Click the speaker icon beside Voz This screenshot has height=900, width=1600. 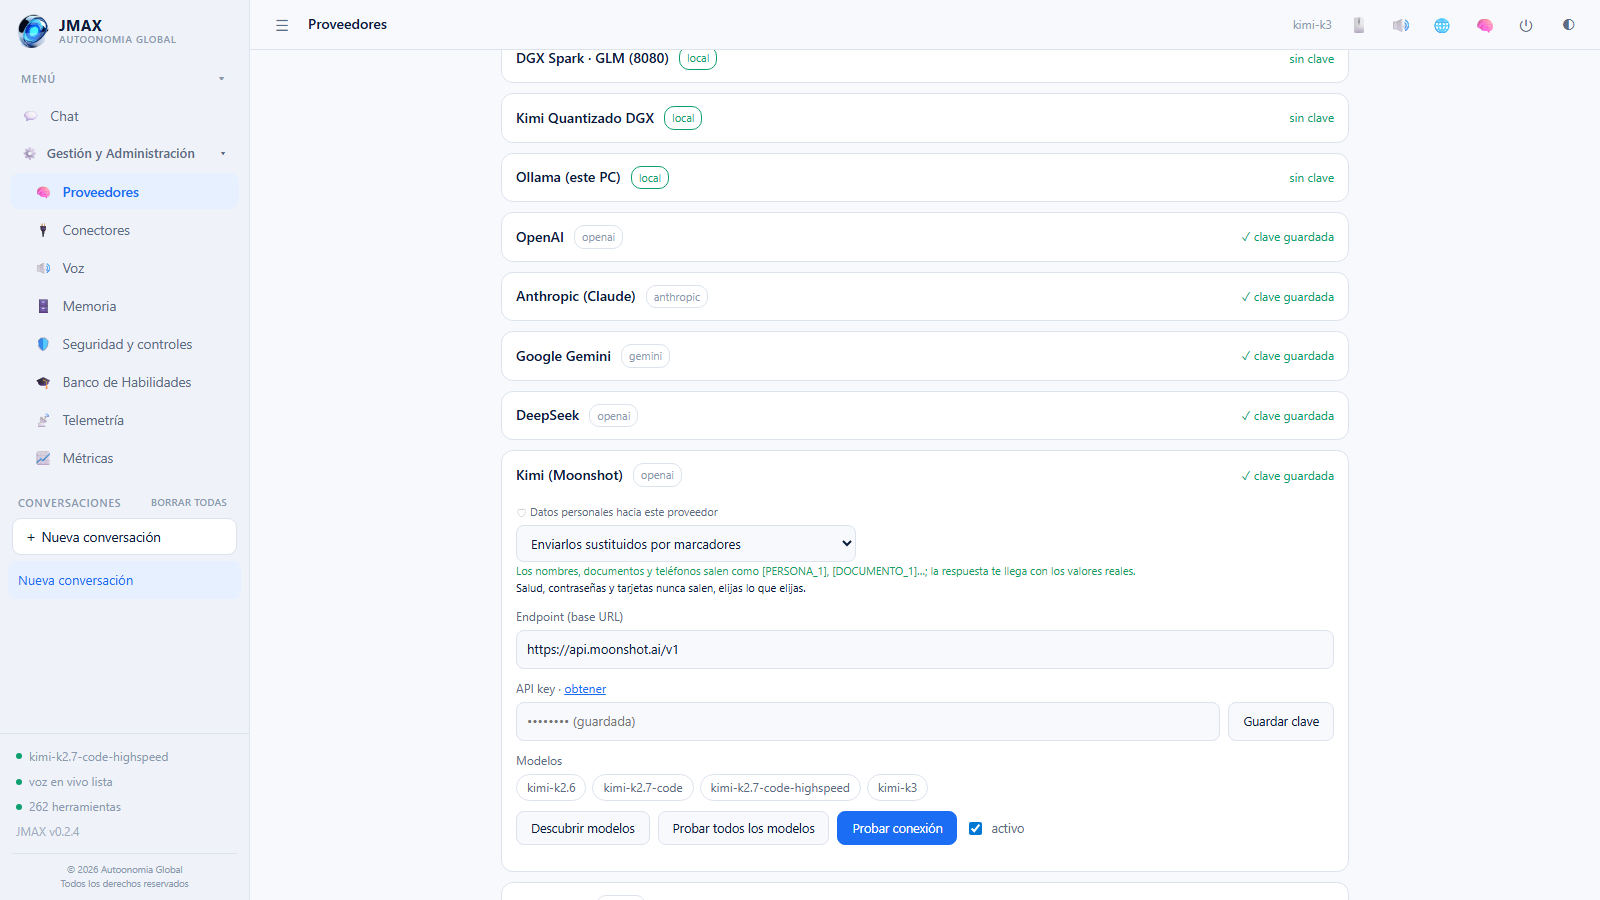click(43, 268)
